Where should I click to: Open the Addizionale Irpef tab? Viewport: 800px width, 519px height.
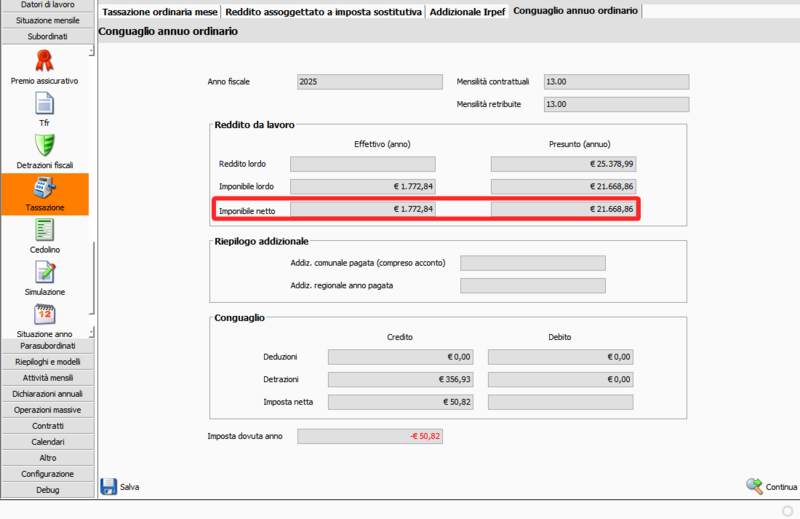tap(467, 11)
